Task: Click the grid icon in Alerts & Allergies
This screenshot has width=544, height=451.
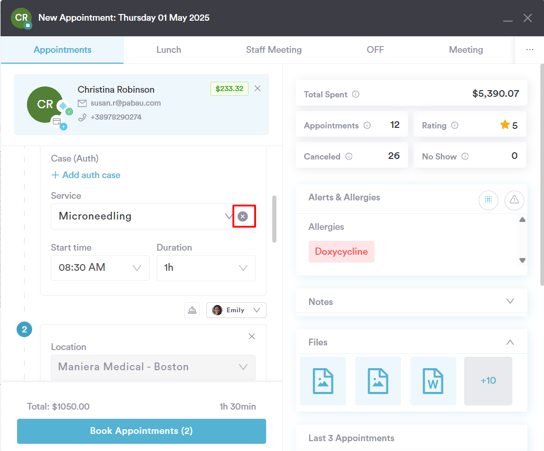Action: click(x=488, y=200)
